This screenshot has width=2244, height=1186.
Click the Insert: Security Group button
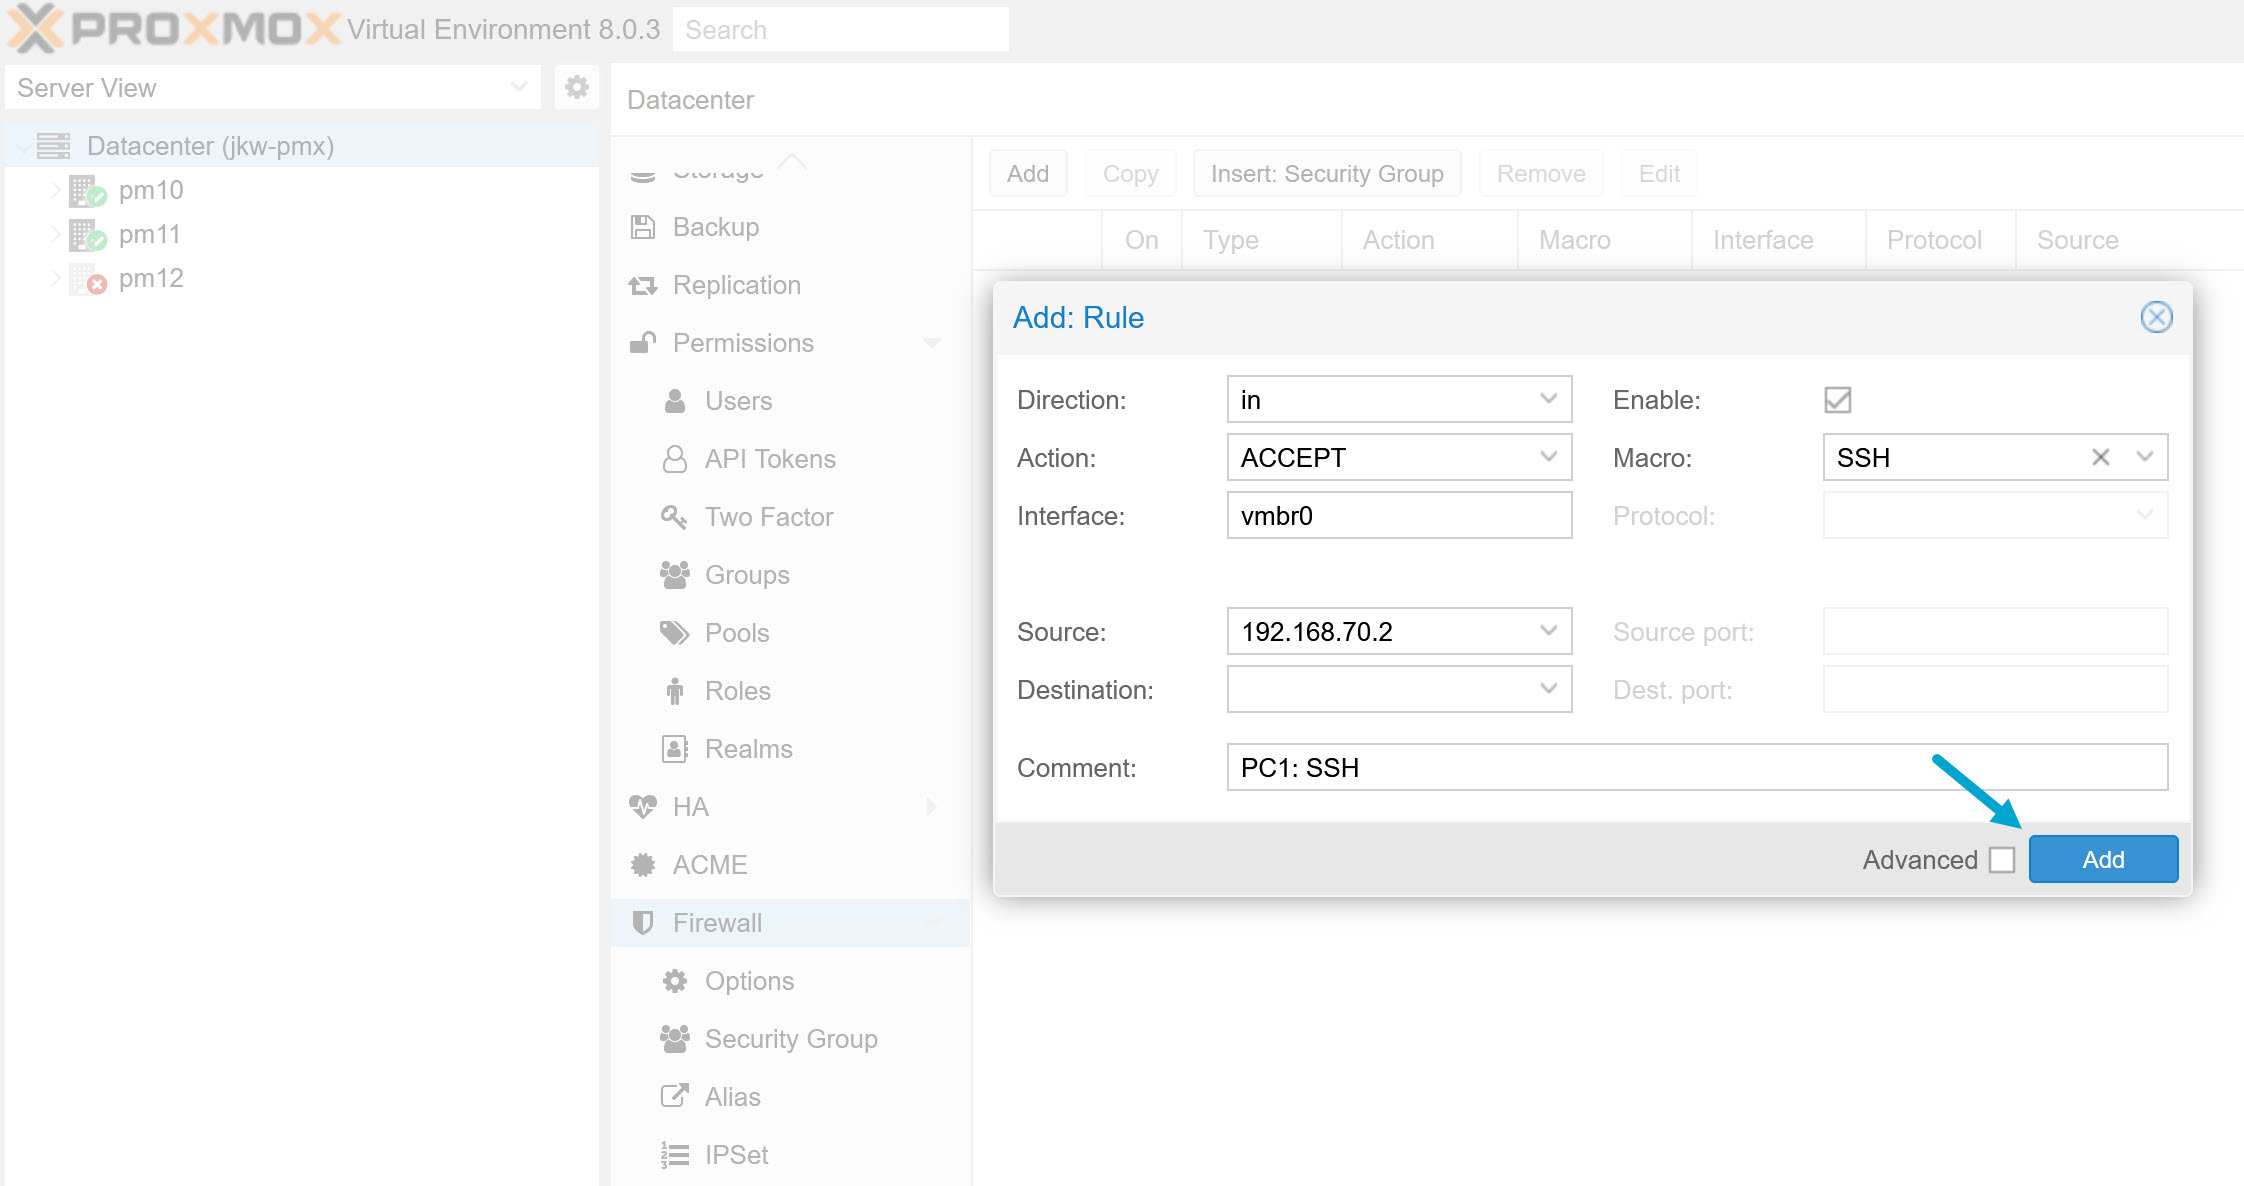pyautogui.click(x=1327, y=173)
